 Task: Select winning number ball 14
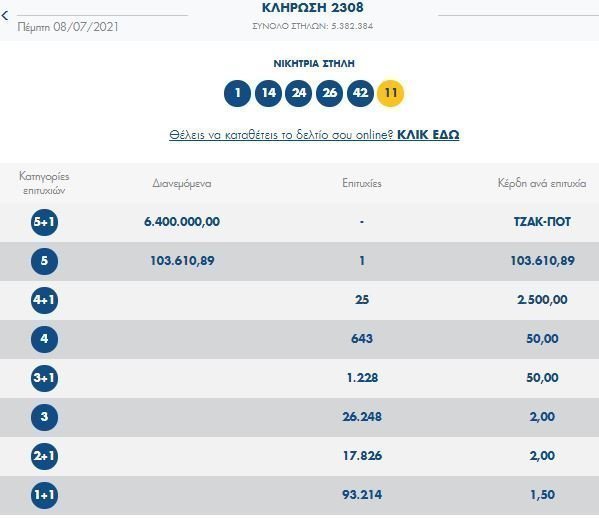pyautogui.click(x=268, y=93)
